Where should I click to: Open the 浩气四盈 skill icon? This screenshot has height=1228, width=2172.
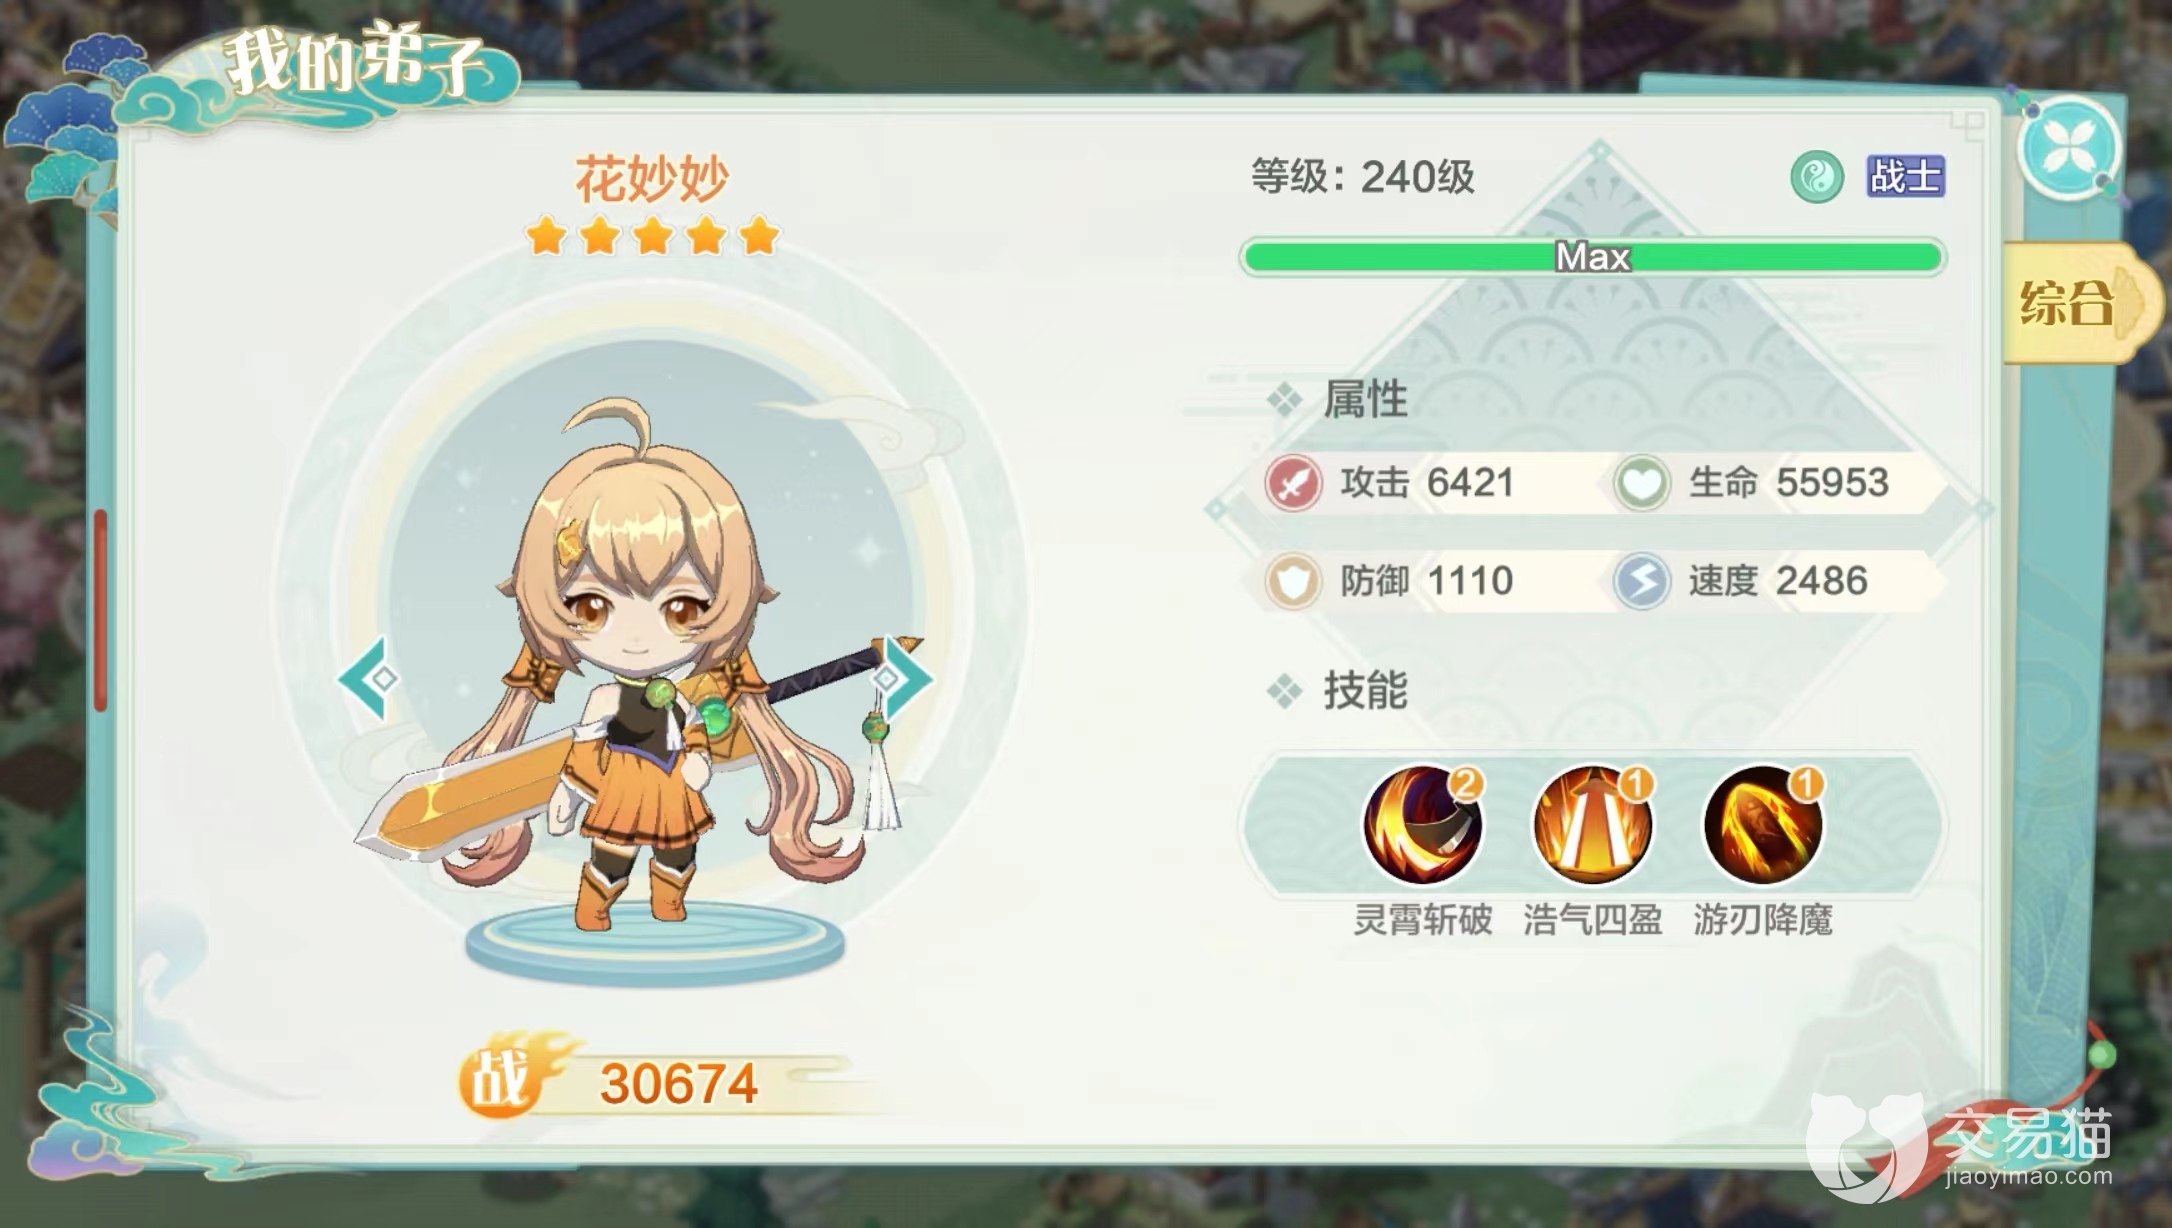pos(1593,824)
